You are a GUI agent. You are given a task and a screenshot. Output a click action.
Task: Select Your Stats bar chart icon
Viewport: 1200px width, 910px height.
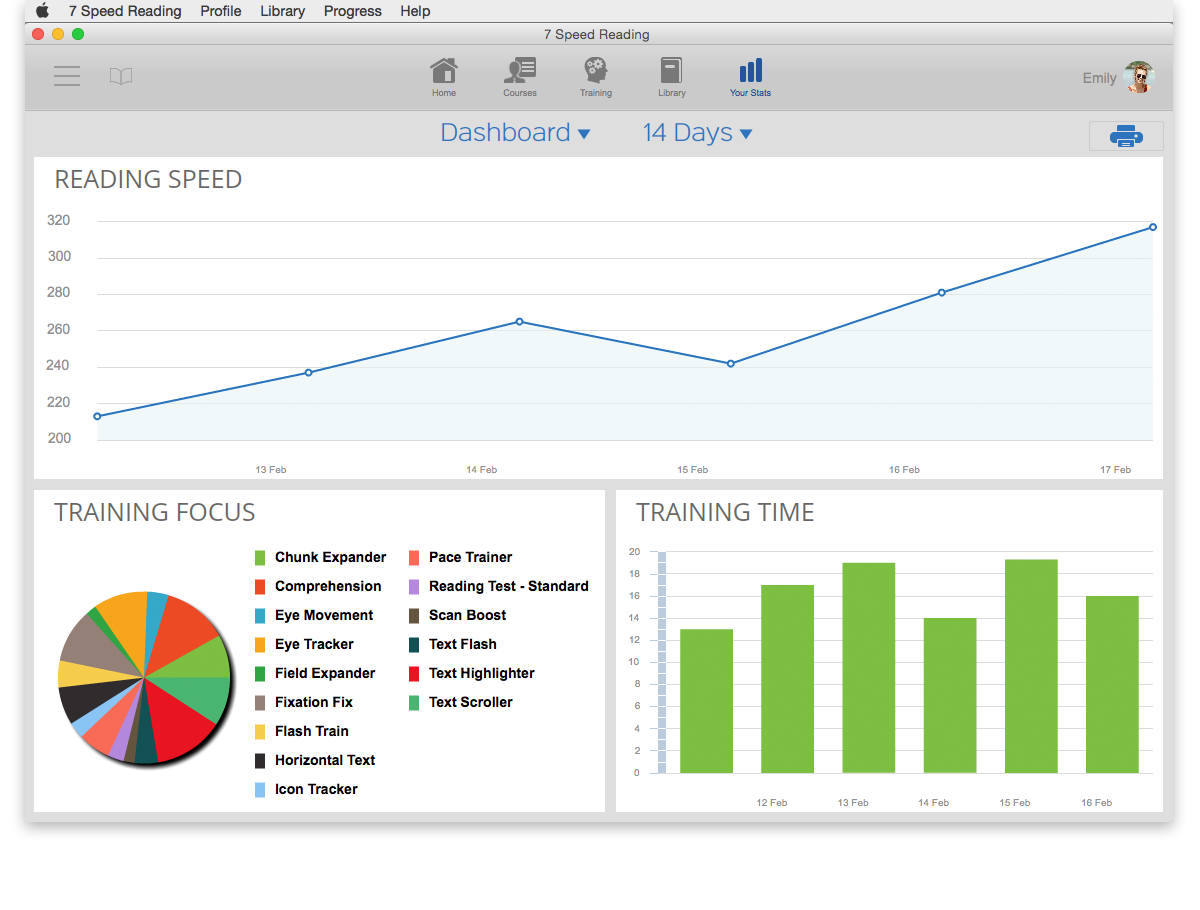point(750,71)
